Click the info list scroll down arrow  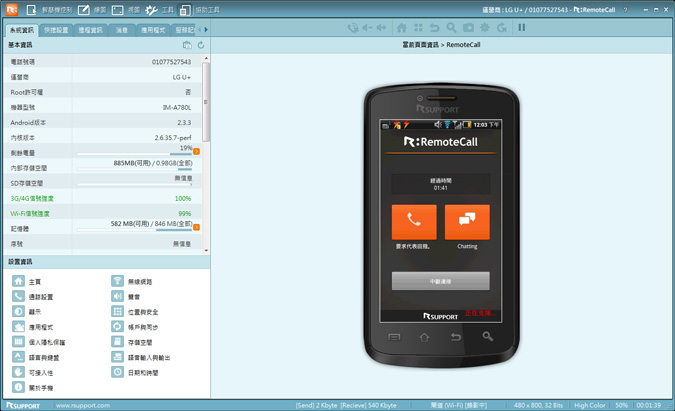point(206,250)
